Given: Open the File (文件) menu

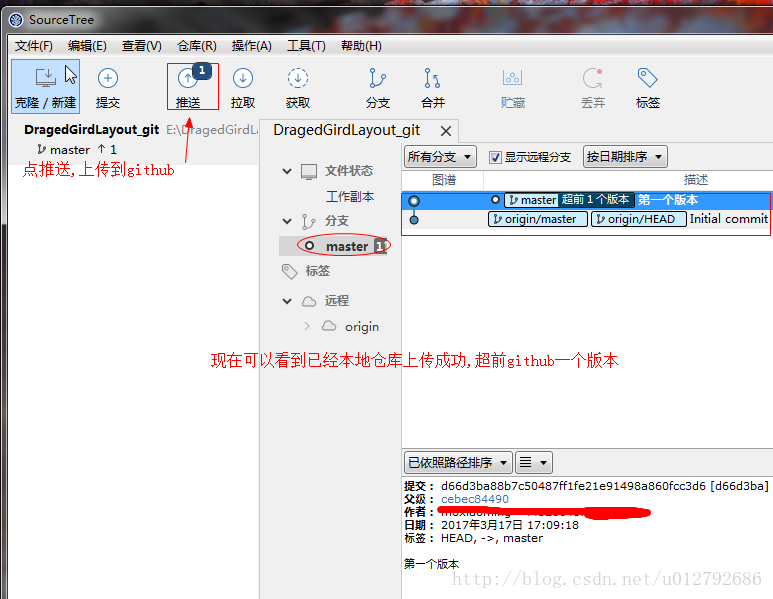Looking at the screenshot, I should coord(34,46).
